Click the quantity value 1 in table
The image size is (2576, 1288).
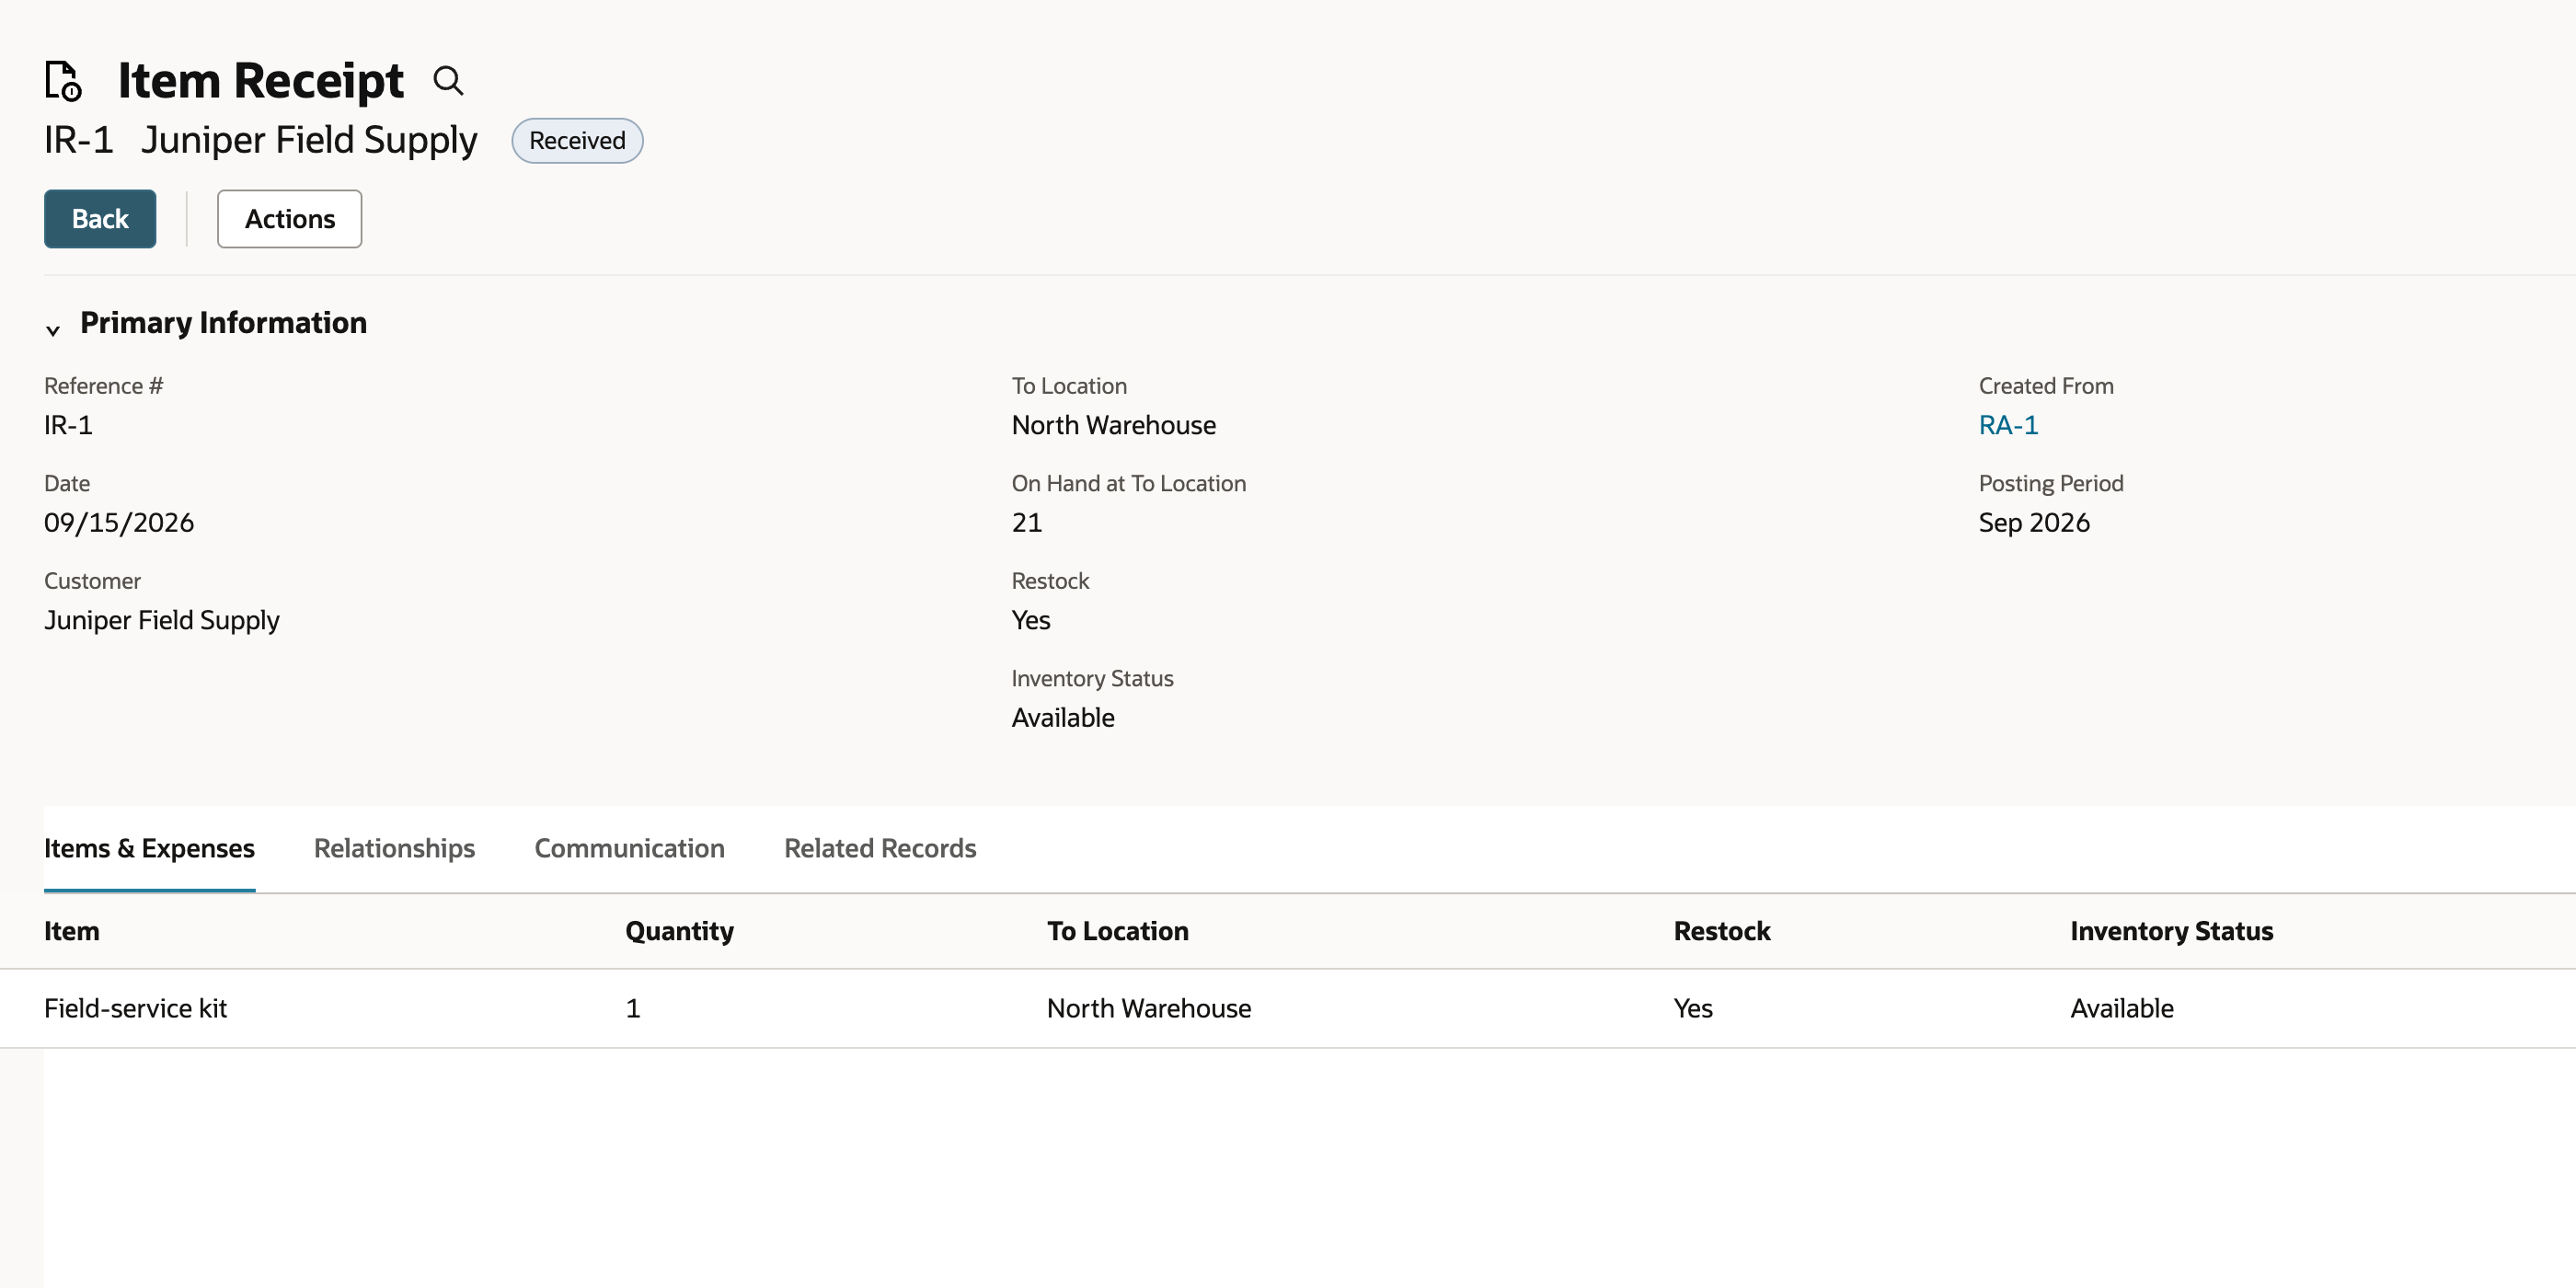coord(633,1008)
